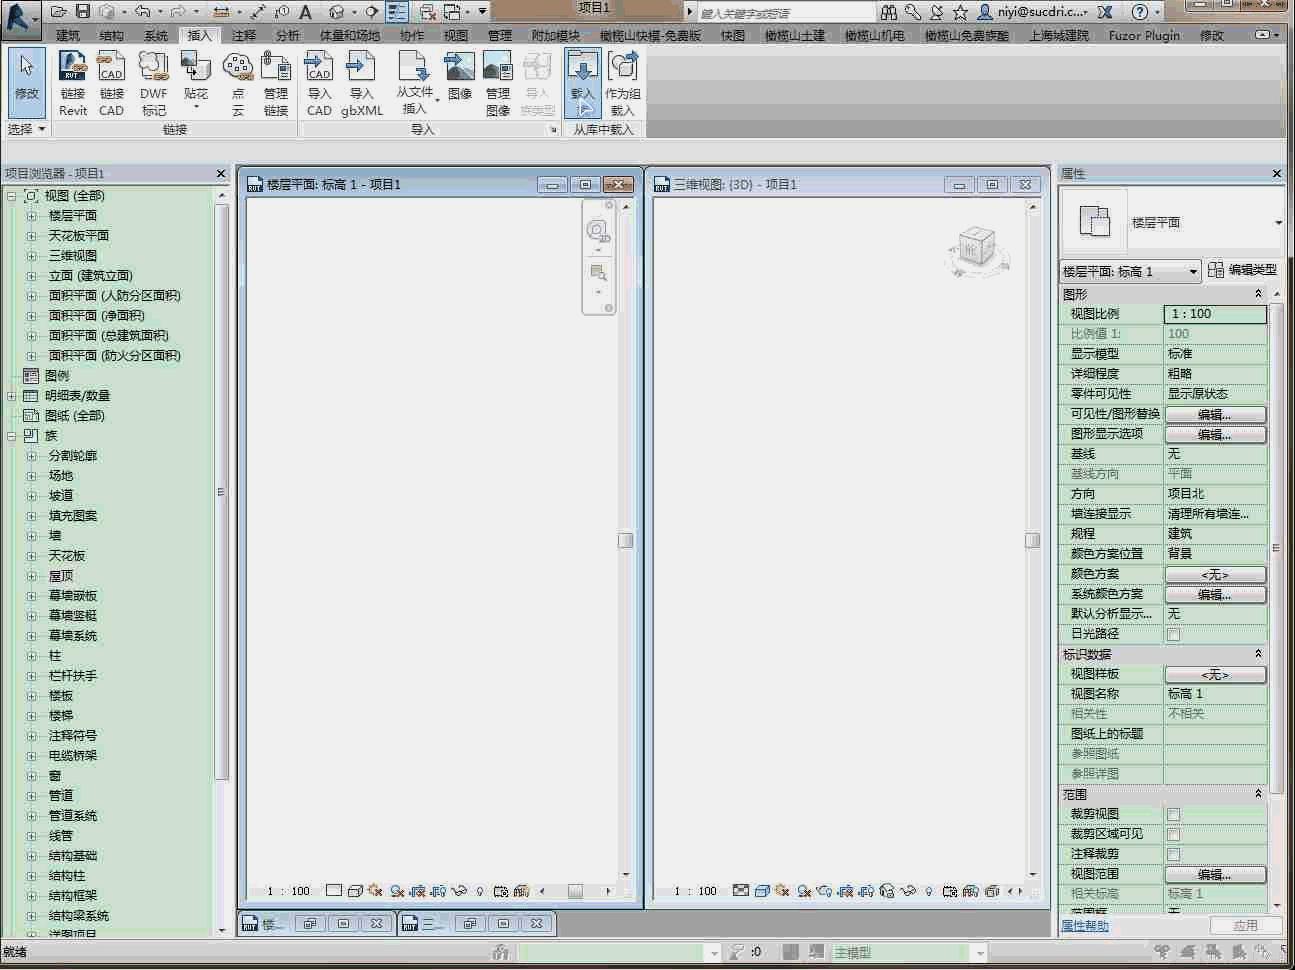Click the detail level icon in the floor plan view control bar
Image resolution: width=1295 pixels, height=970 pixels.
click(334, 890)
